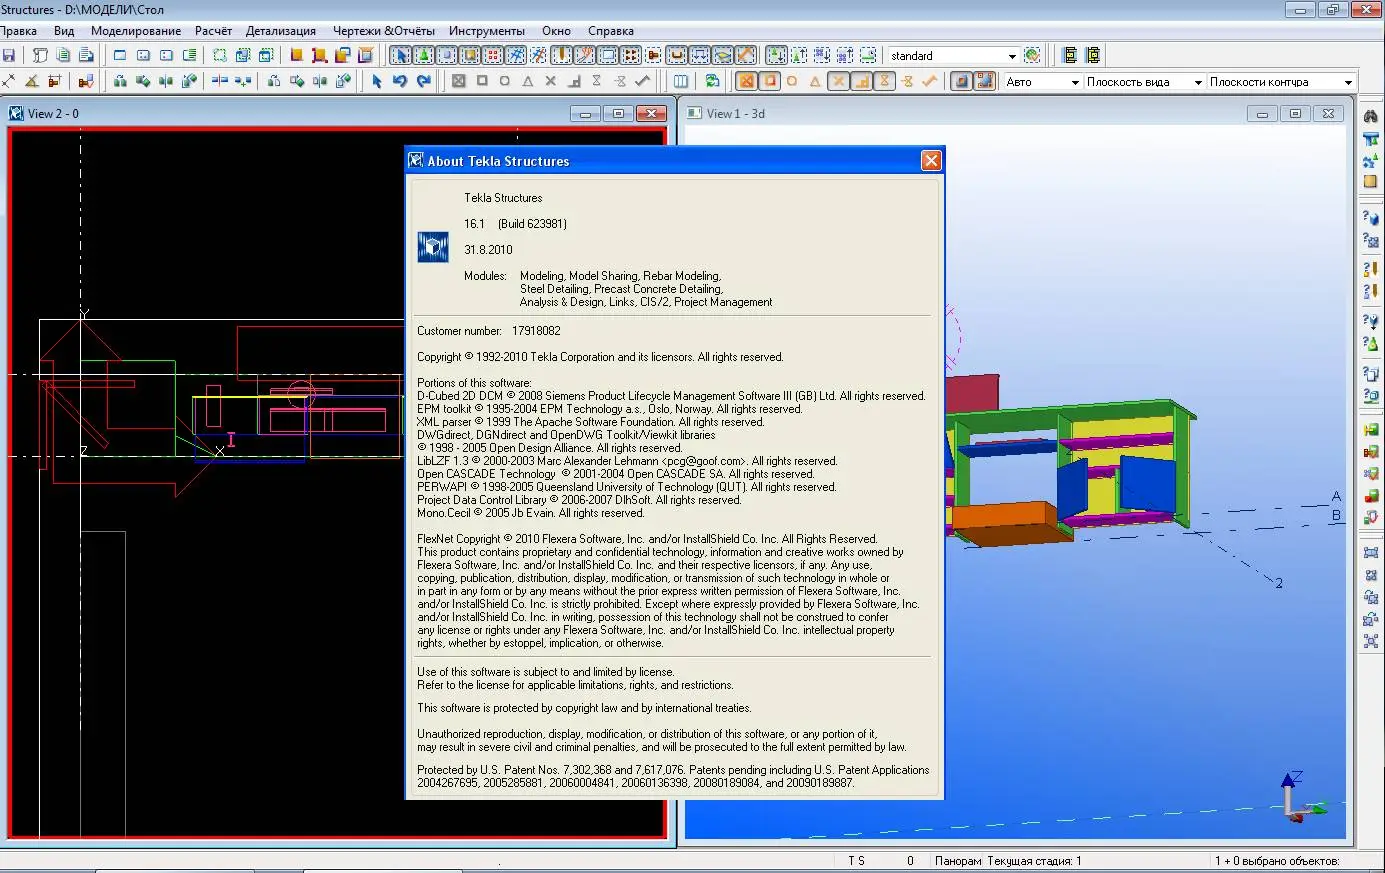Click 'Текущая стадия: 1' in status bar
This screenshot has width=1385, height=873.
point(1034,861)
